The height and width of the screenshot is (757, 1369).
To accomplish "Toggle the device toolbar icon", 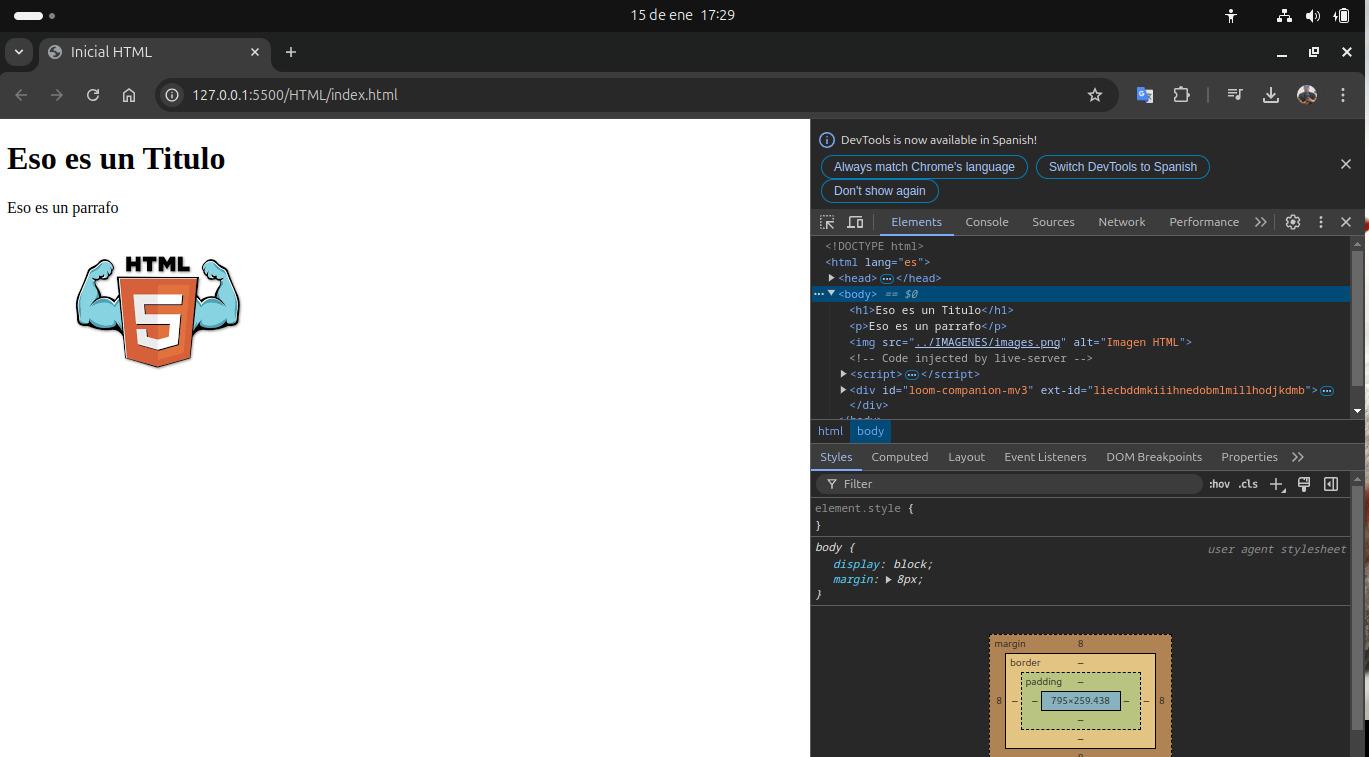I will pyautogui.click(x=855, y=222).
